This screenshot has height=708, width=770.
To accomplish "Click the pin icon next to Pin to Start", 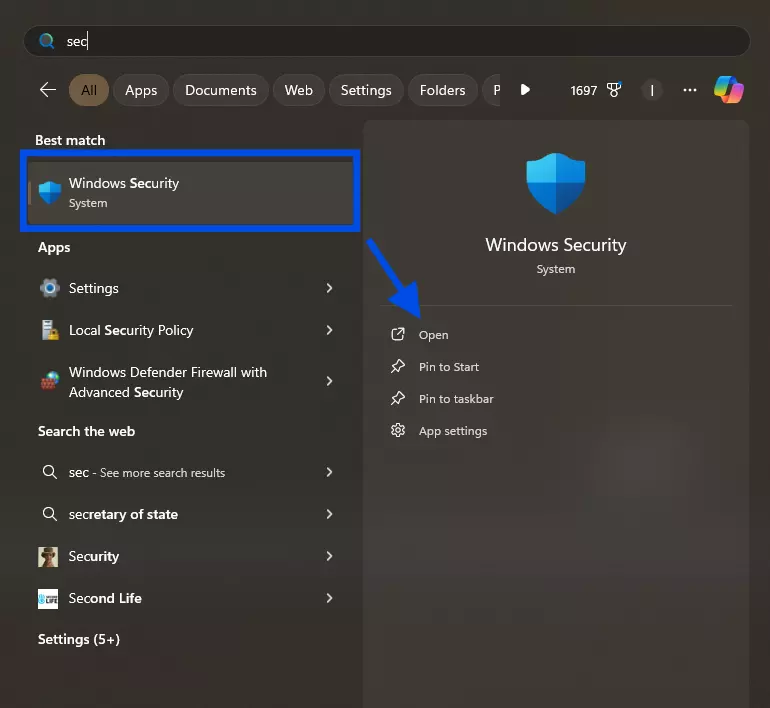I will click(x=398, y=367).
